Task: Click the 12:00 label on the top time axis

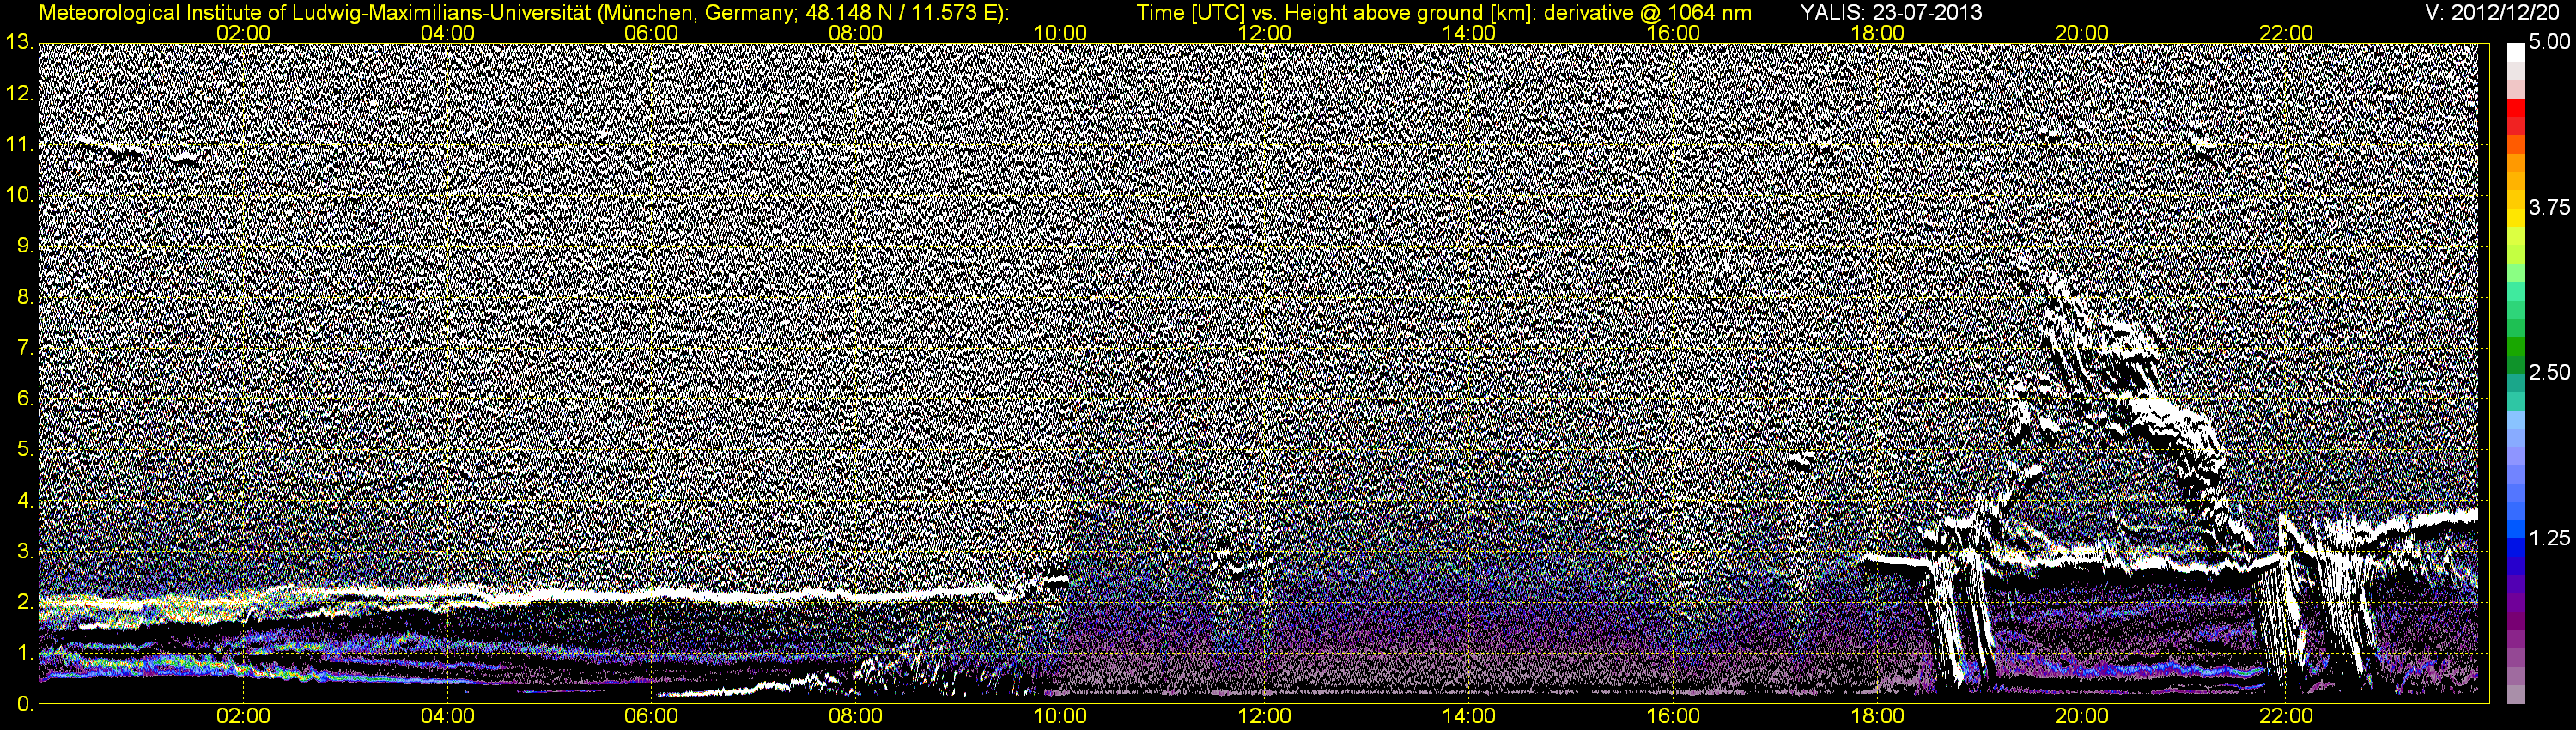Action: 1264,33
